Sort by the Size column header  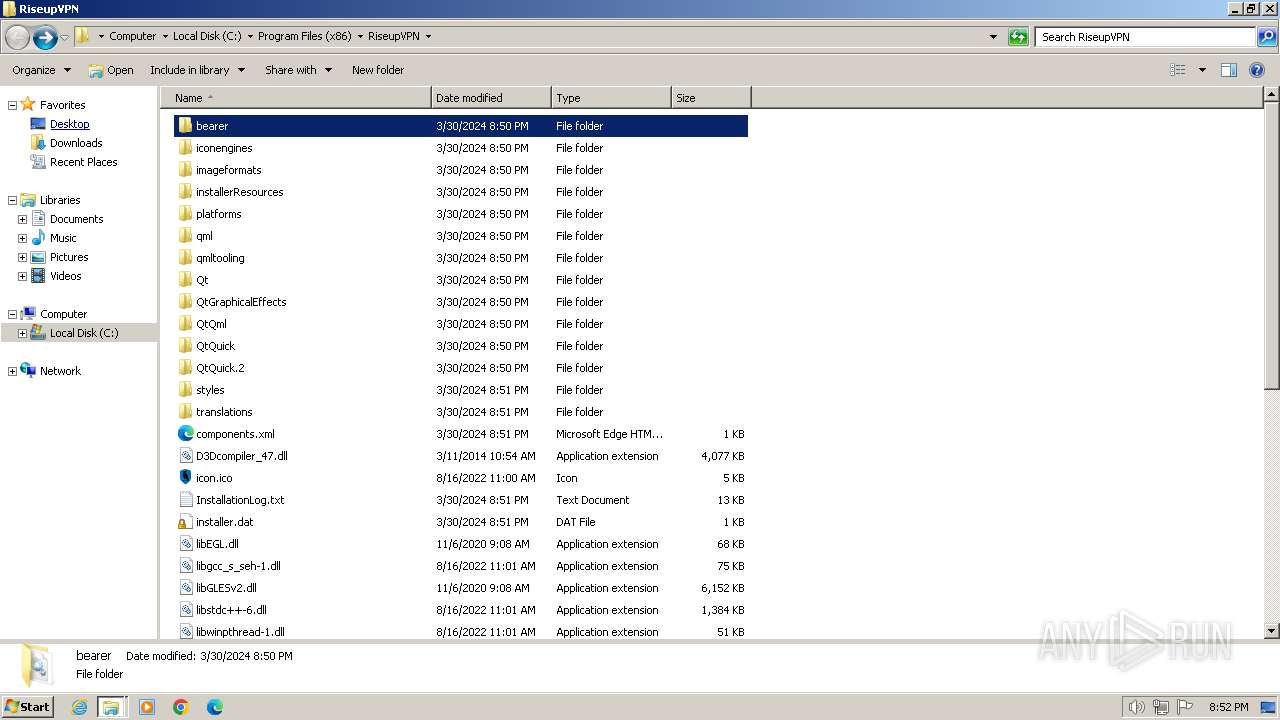pyautogui.click(x=711, y=98)
